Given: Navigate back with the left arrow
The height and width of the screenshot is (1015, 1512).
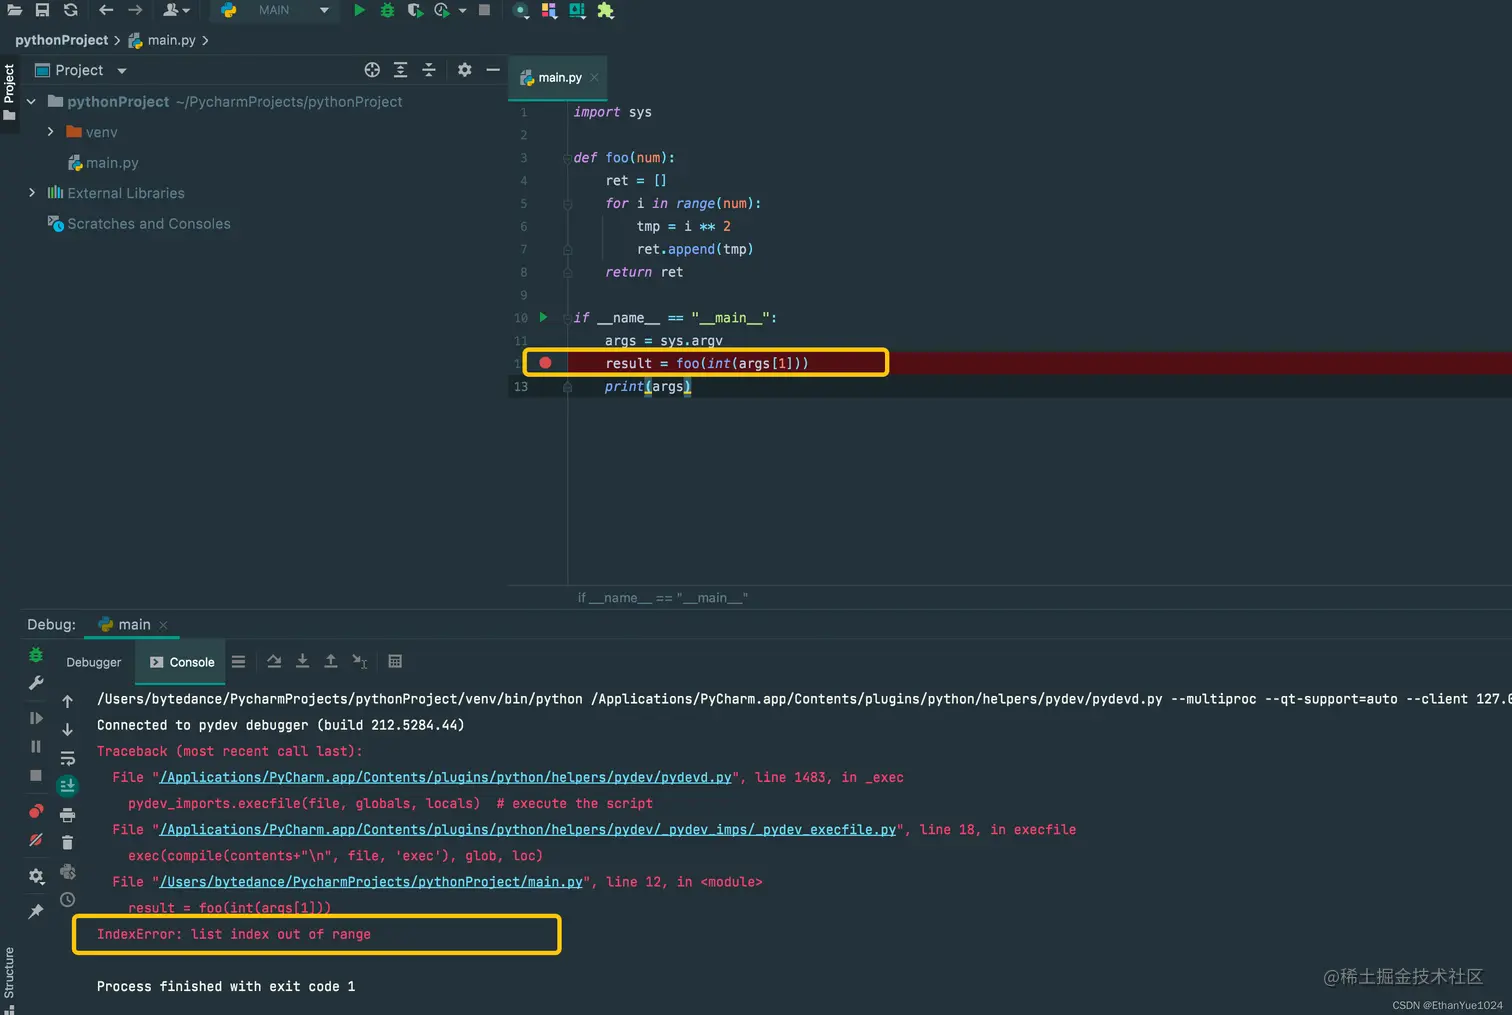Looking at the screenshot, I should point(106,10).
